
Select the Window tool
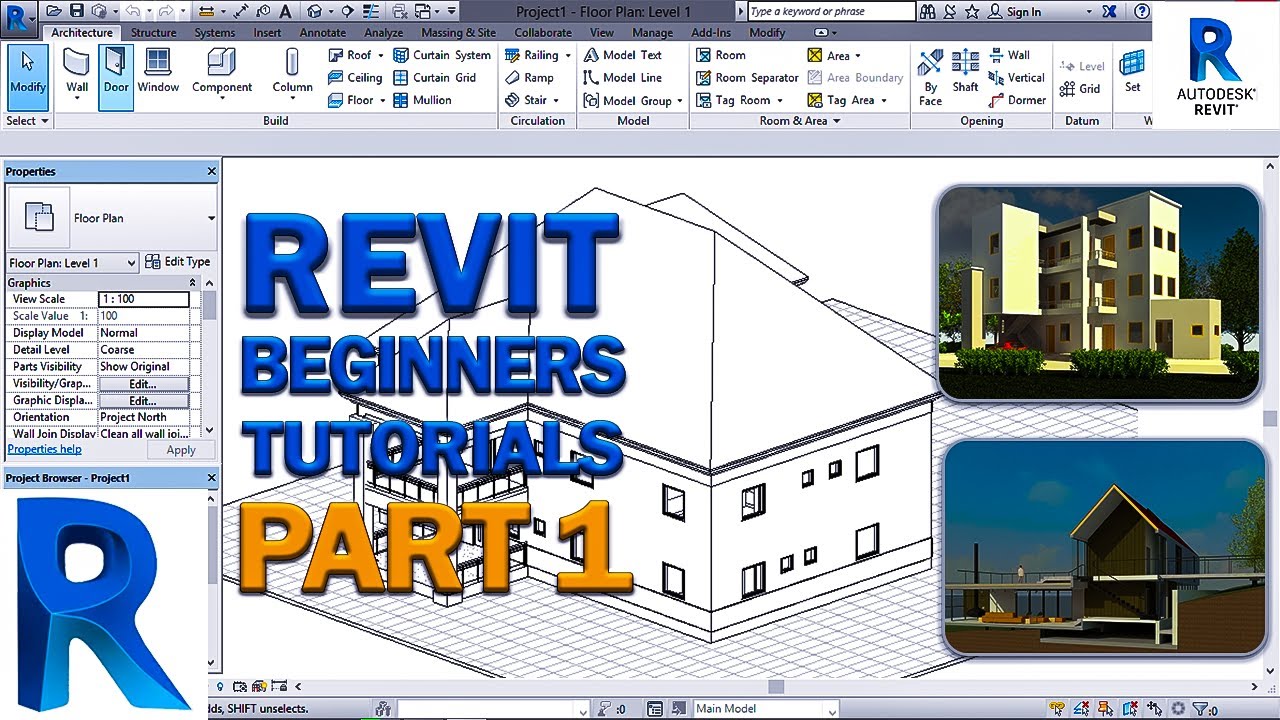click(158, 70)
